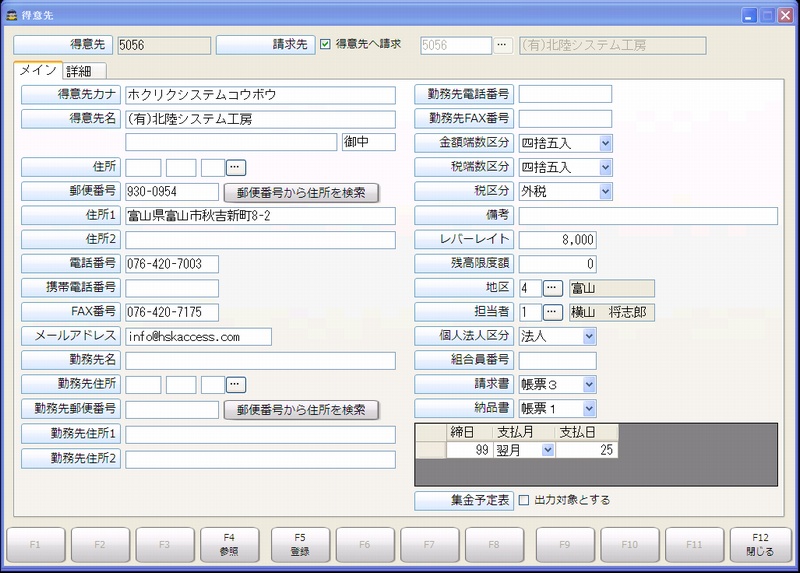Select the メイン tab
The height and width of the screenshot is (573, 800).
[x=38, y=70]
